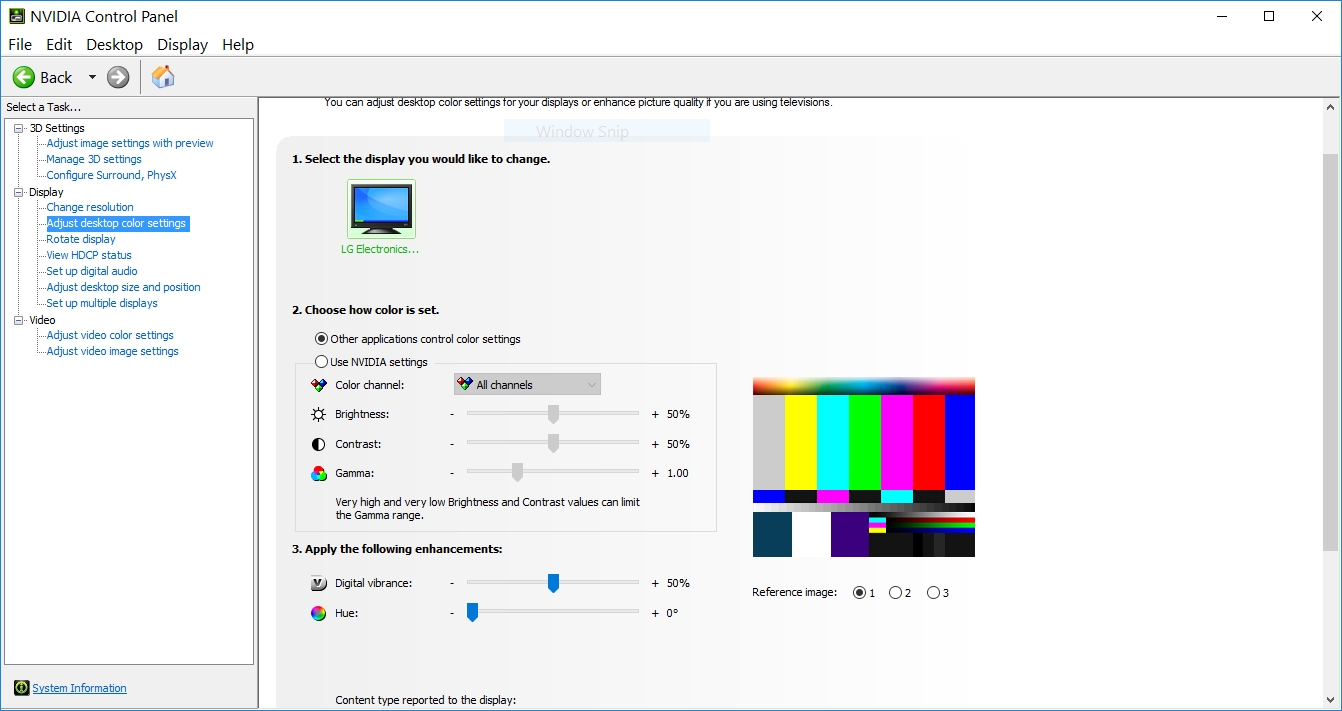This screenshot has width=1342, height=711.
Task: Open the Desktop menu
Action: [x=115, y=45]
